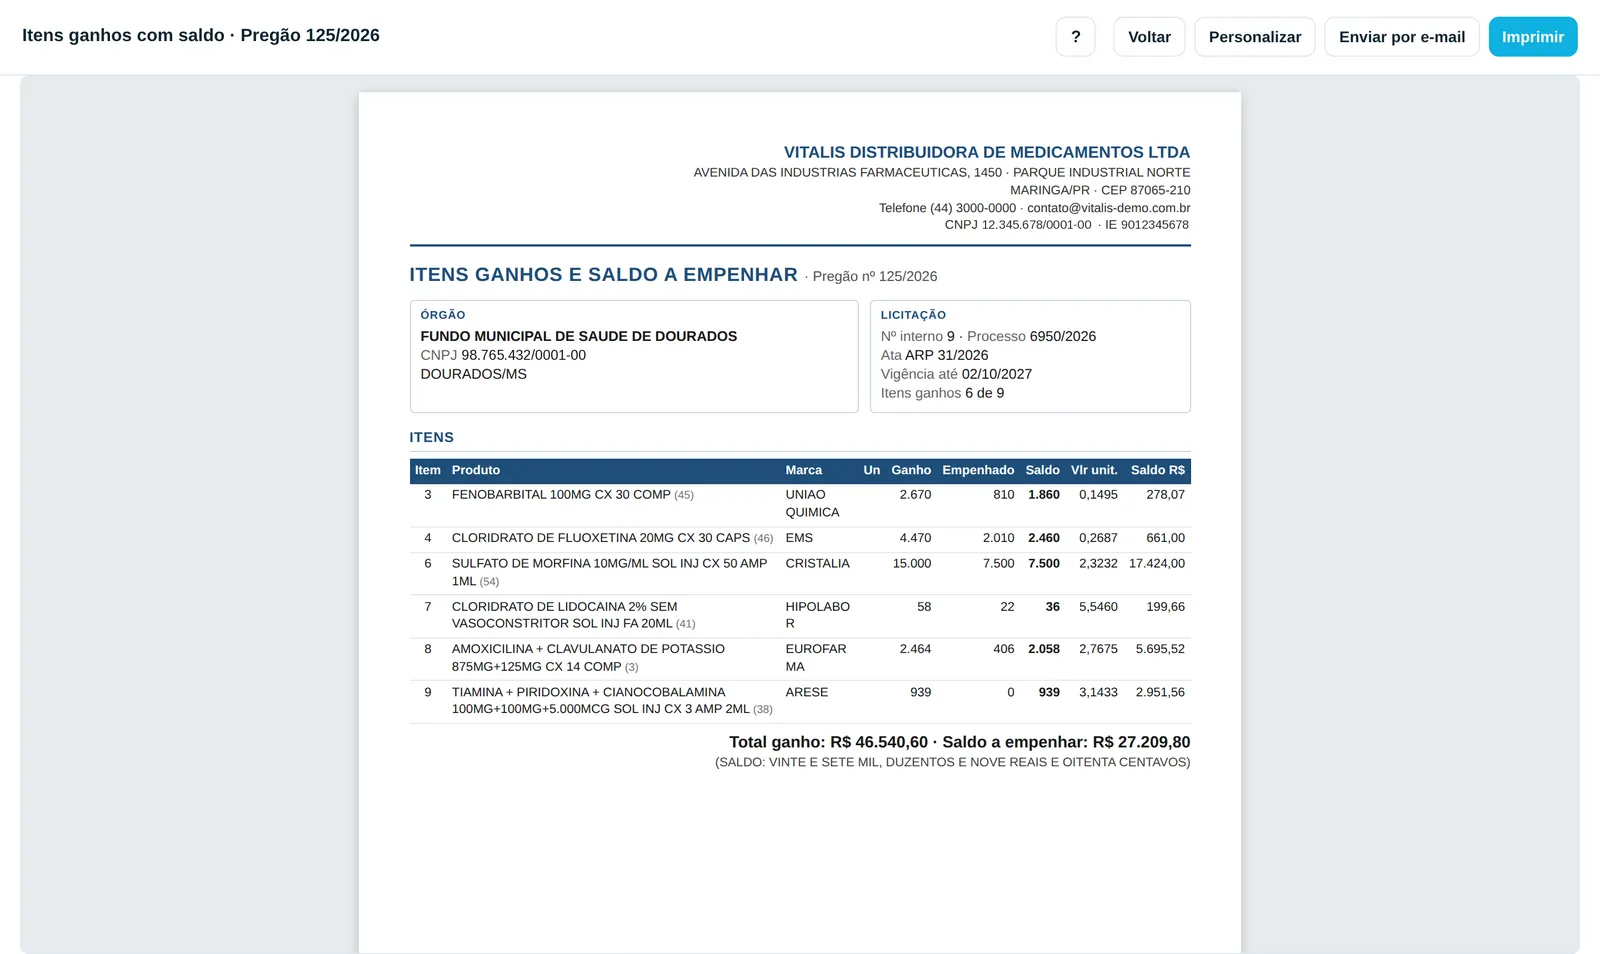Click the Marca column header
This screenshot has width=1600, height=954.
[804, 470]
